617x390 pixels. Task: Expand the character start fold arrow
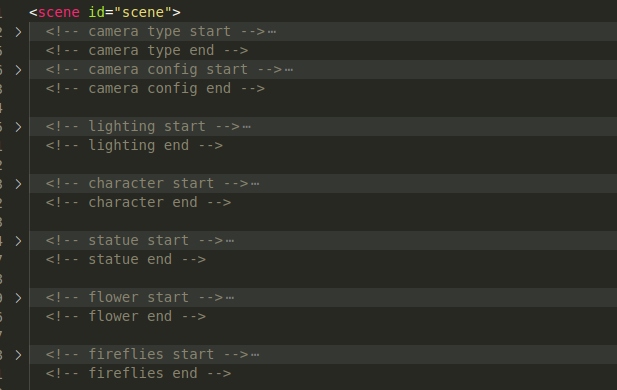tap(18, 184)
